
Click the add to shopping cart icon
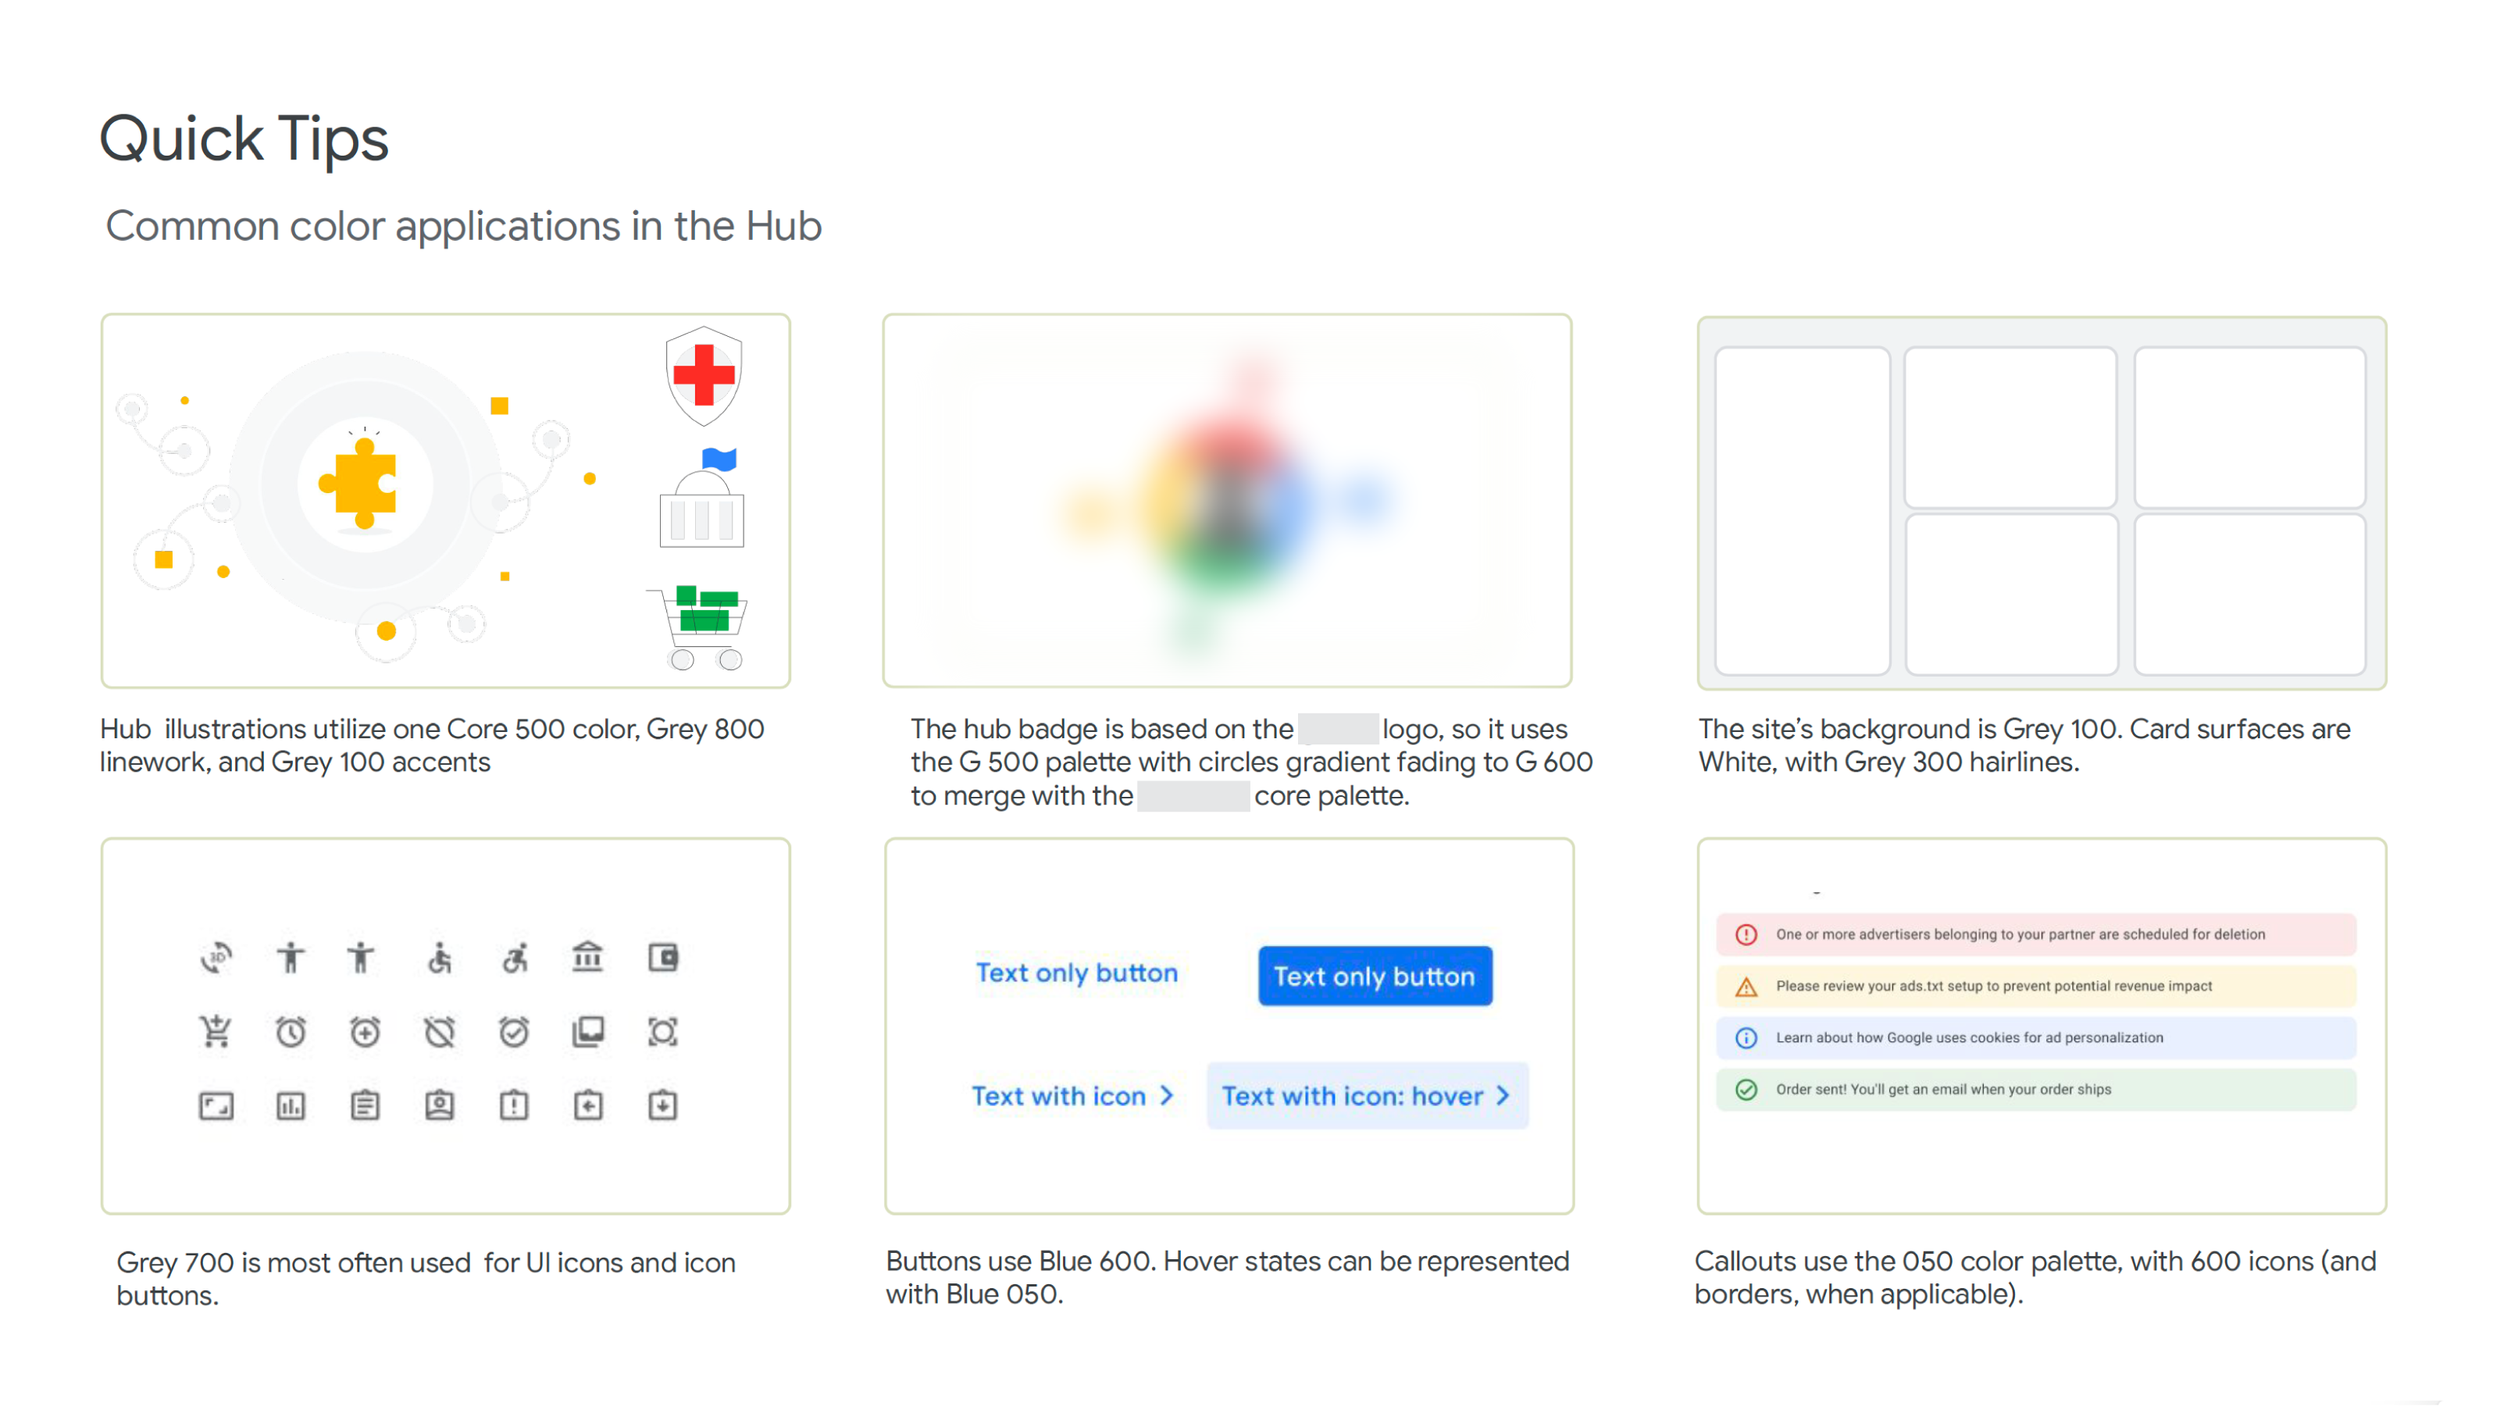216,1031
